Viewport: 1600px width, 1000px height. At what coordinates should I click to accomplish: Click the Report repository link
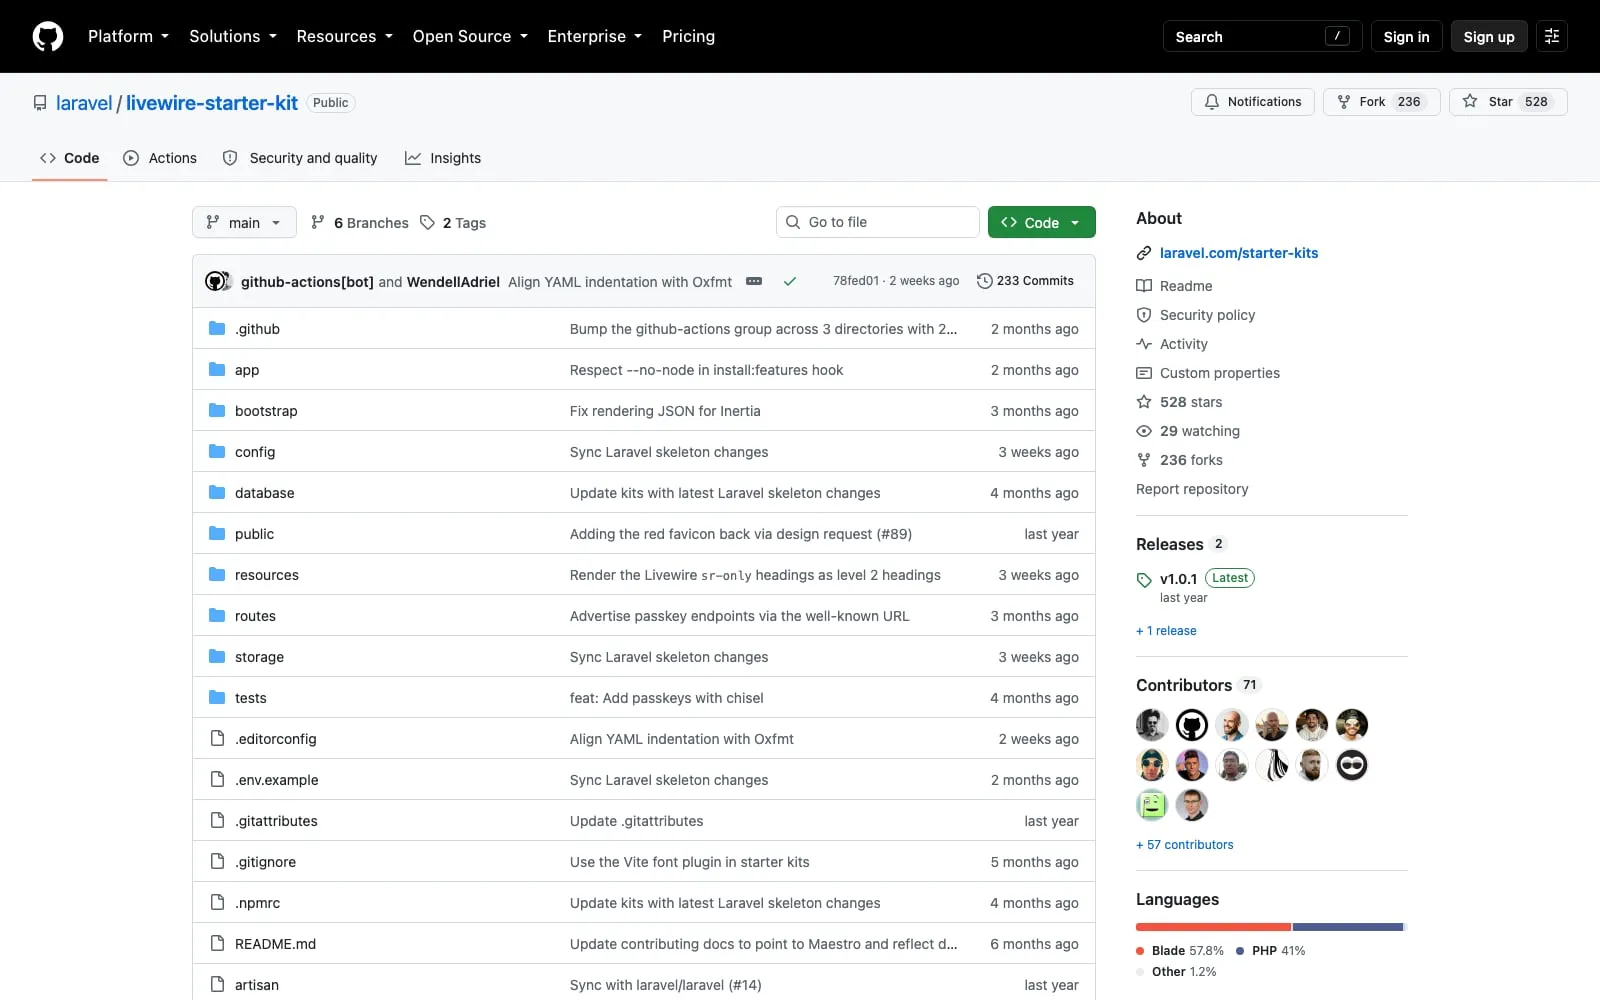pyautogui.click(x=1192, y=489)
